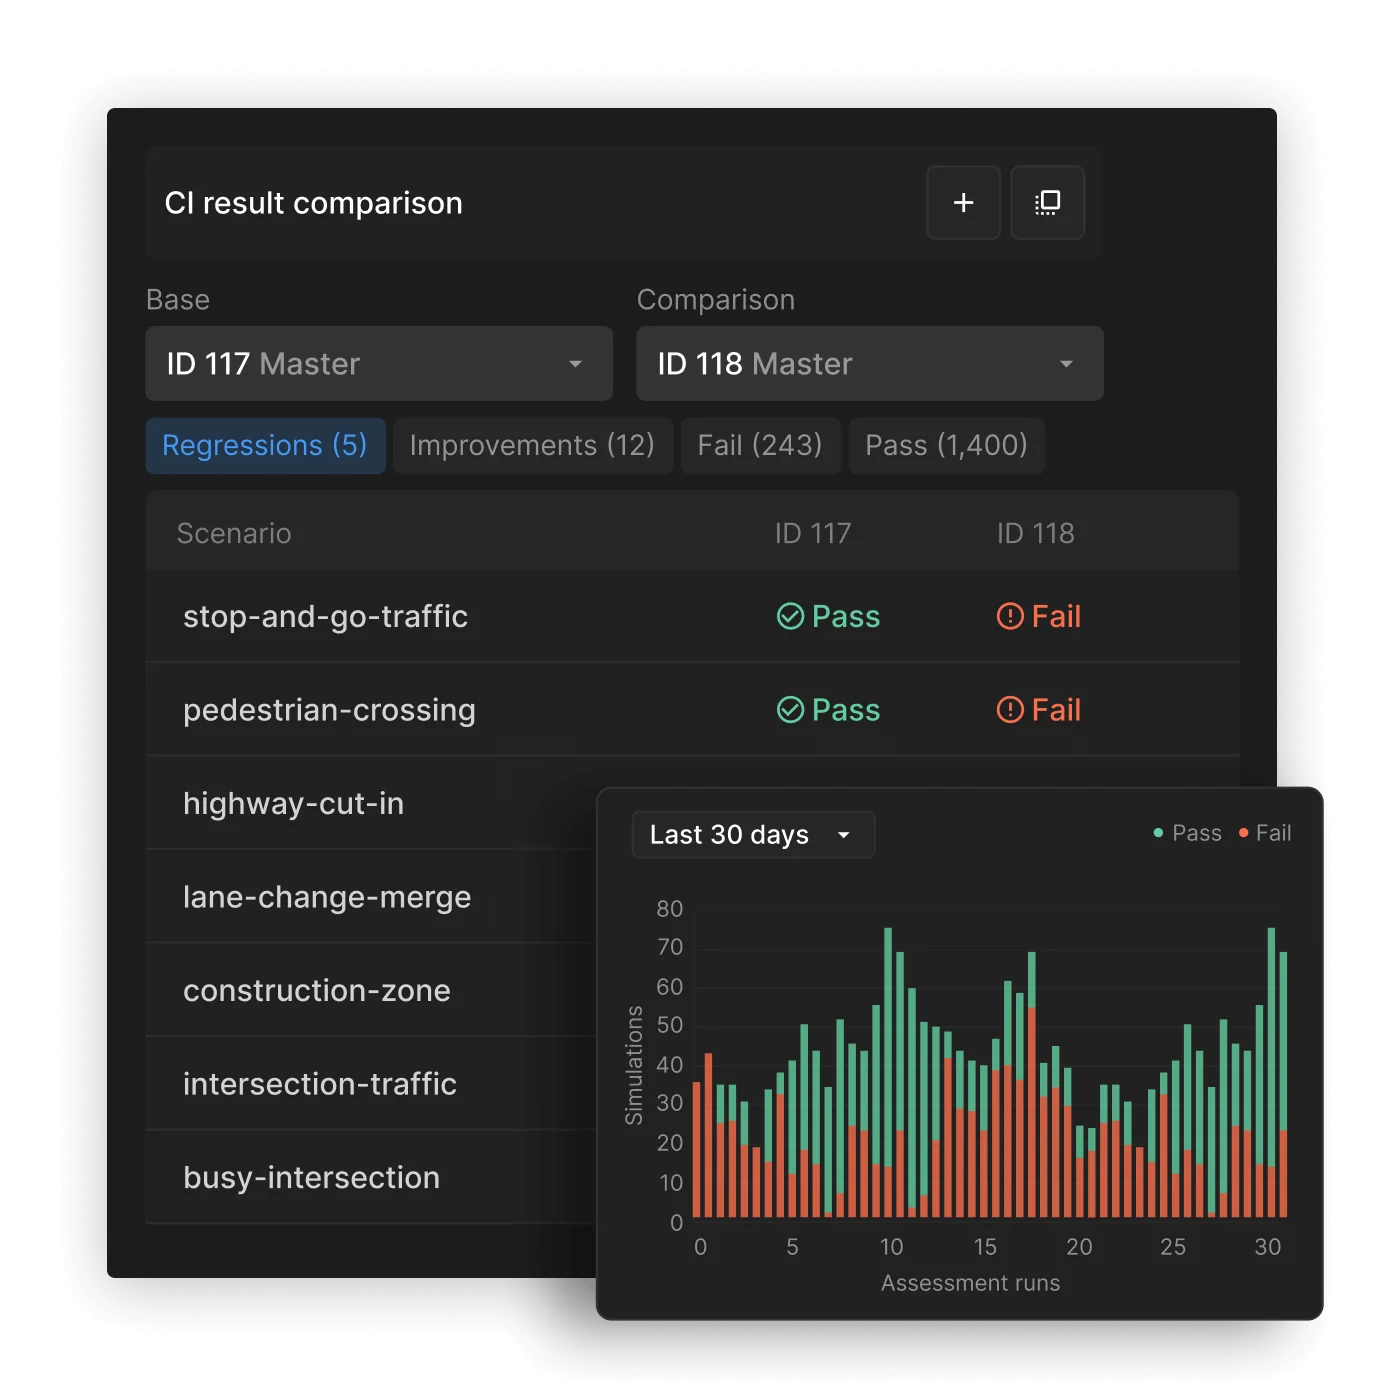
Task: Click the highway-cut-in scenario name
Action: (x=294, y=803)
